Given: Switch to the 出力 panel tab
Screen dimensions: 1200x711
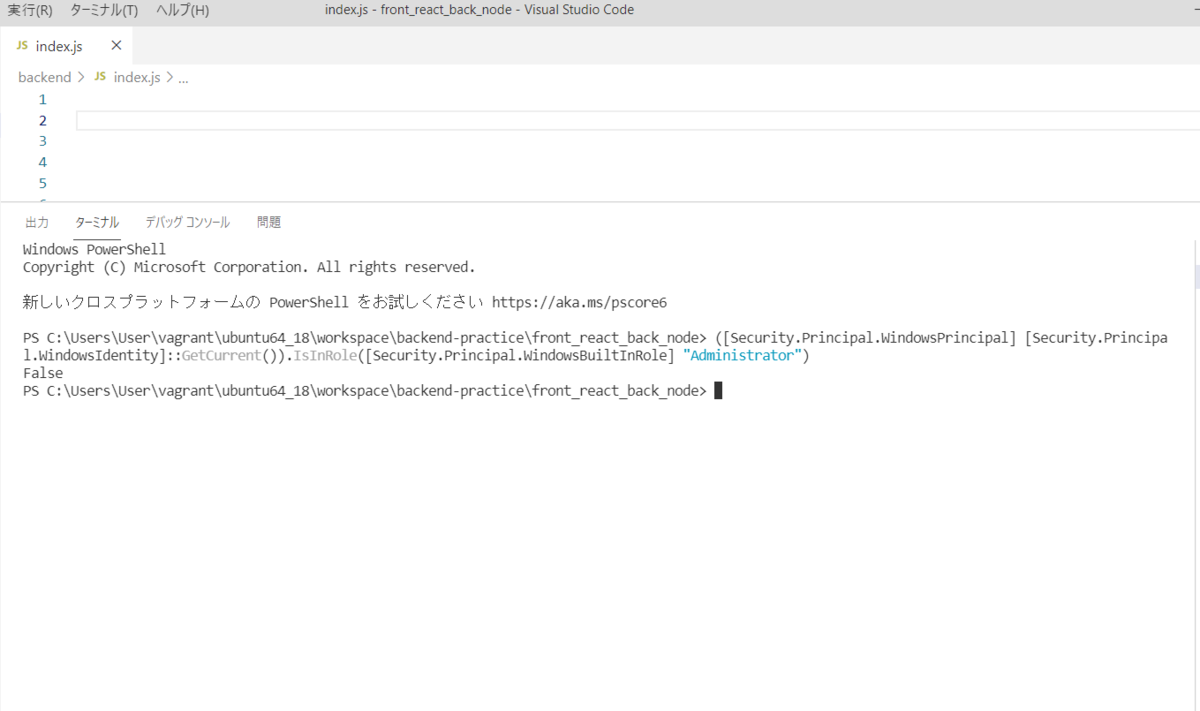Looking at the screenshot, I should [36, 222].
